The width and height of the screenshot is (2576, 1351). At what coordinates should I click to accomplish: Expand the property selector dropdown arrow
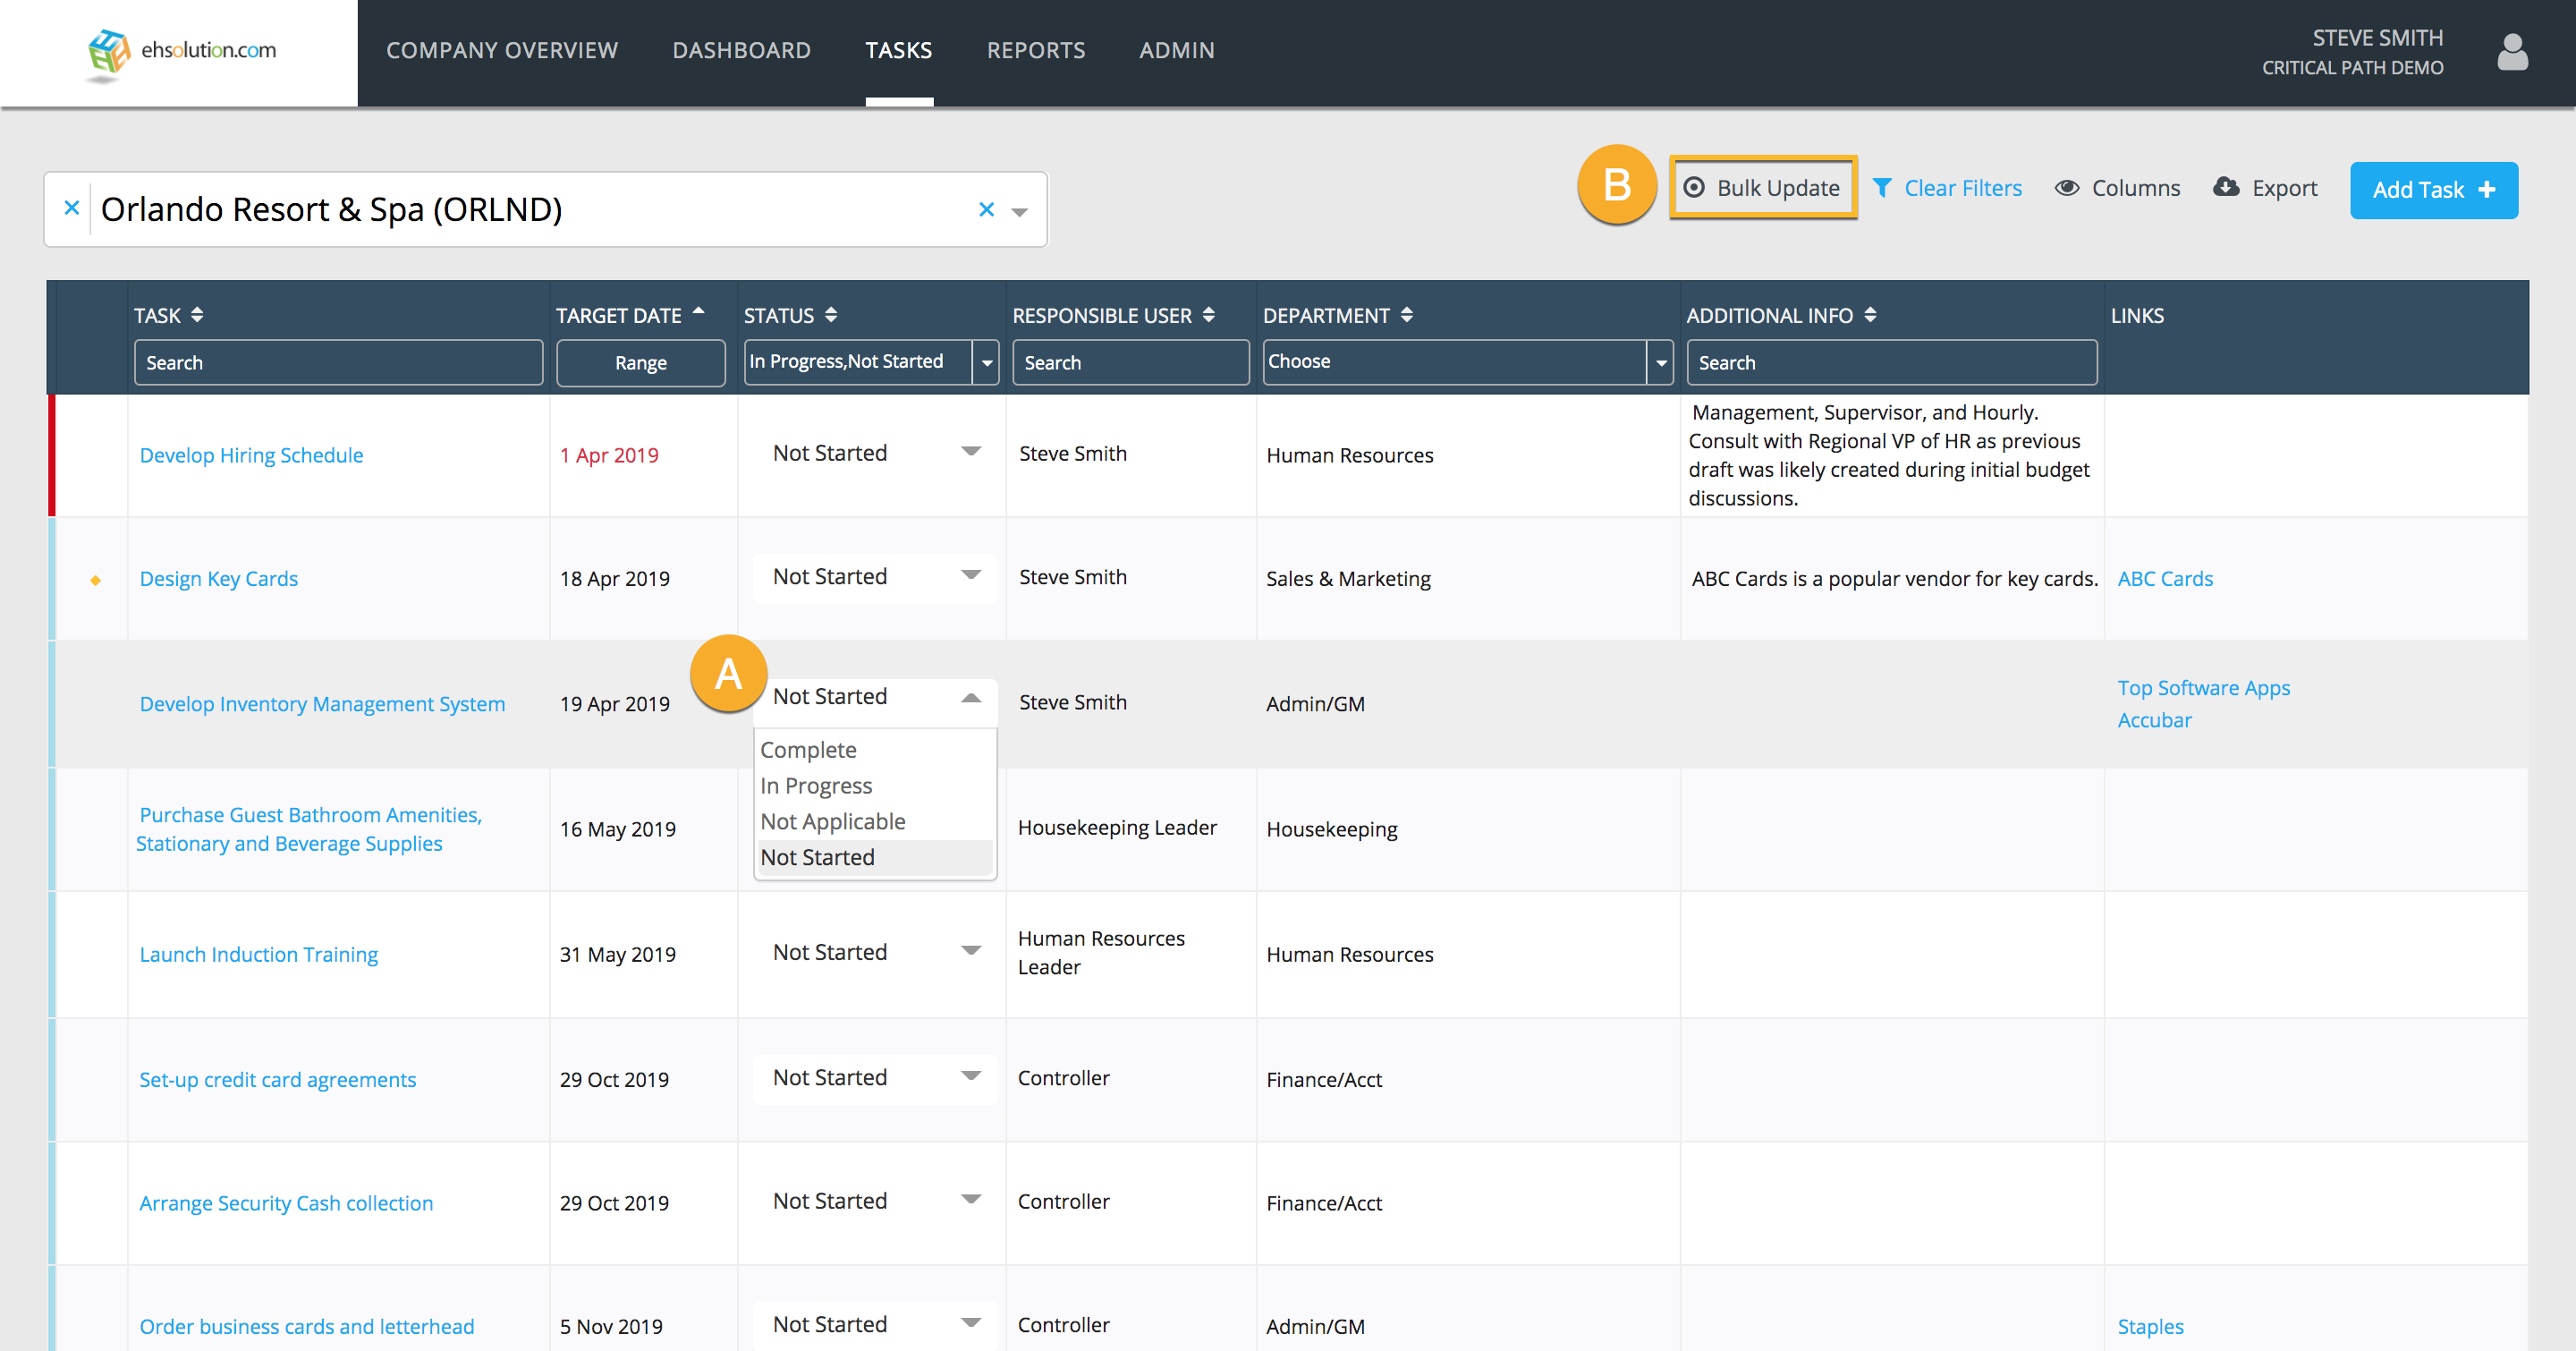(x=1019, y=211)
